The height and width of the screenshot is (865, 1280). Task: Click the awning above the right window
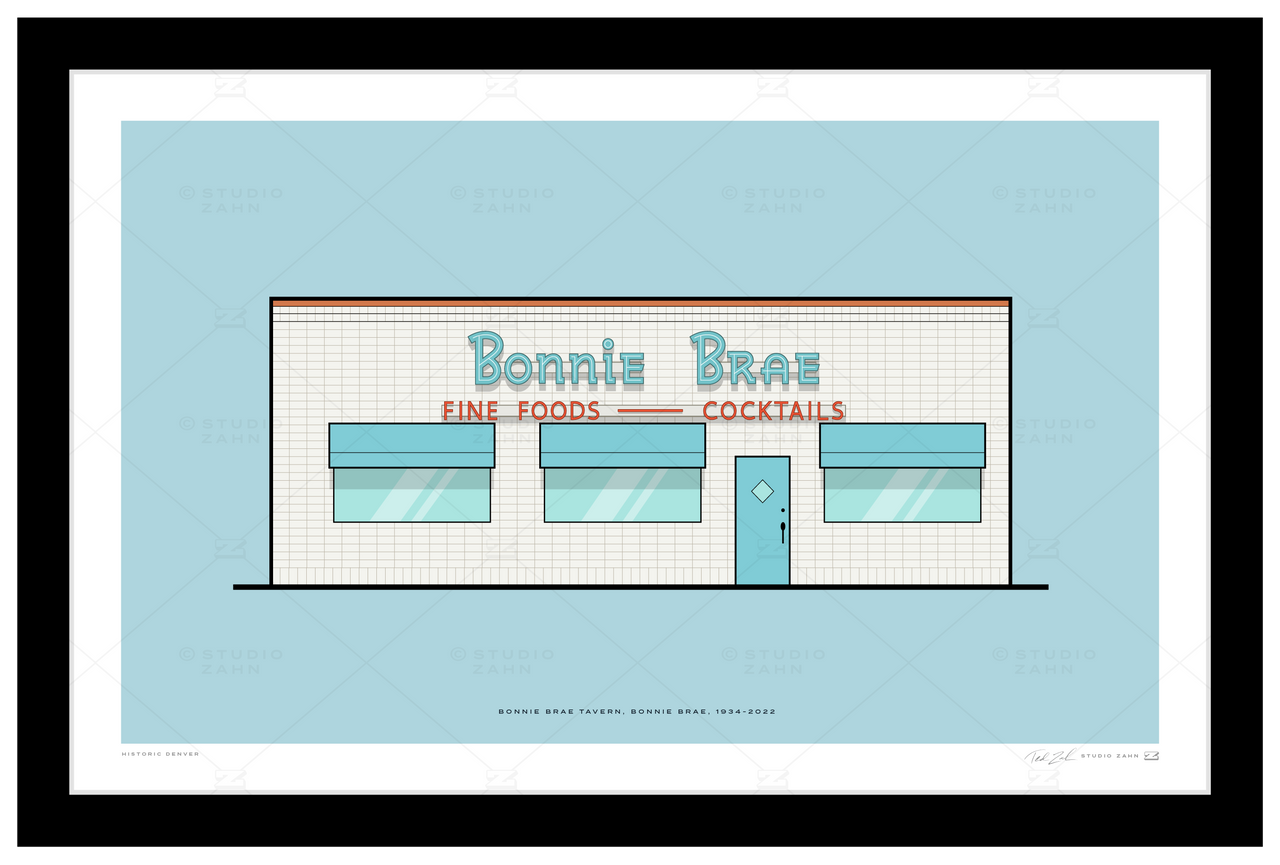click(902, 445)
